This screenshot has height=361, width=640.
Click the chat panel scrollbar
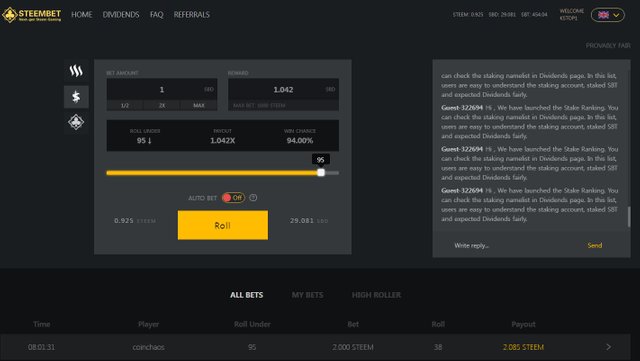pyautogui.click(x=629, y=216)
